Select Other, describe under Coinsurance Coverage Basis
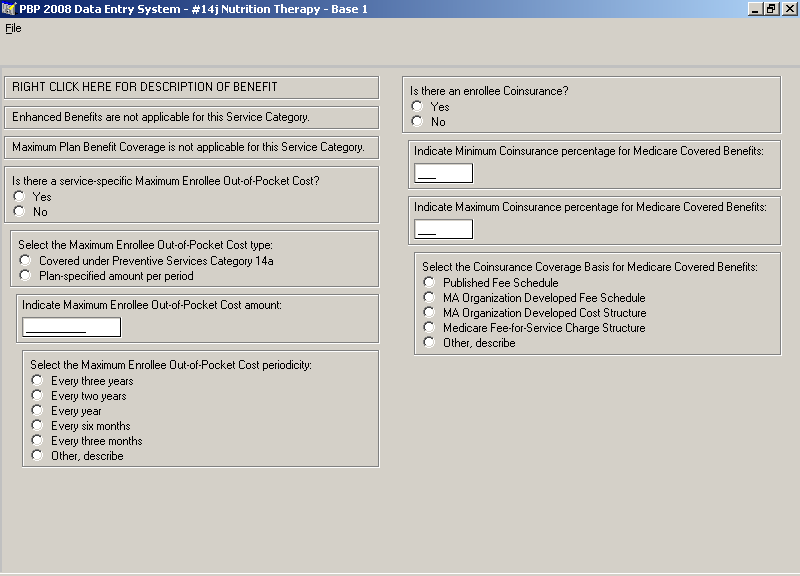This screenshot has height=576, width=800. point(429,342)
